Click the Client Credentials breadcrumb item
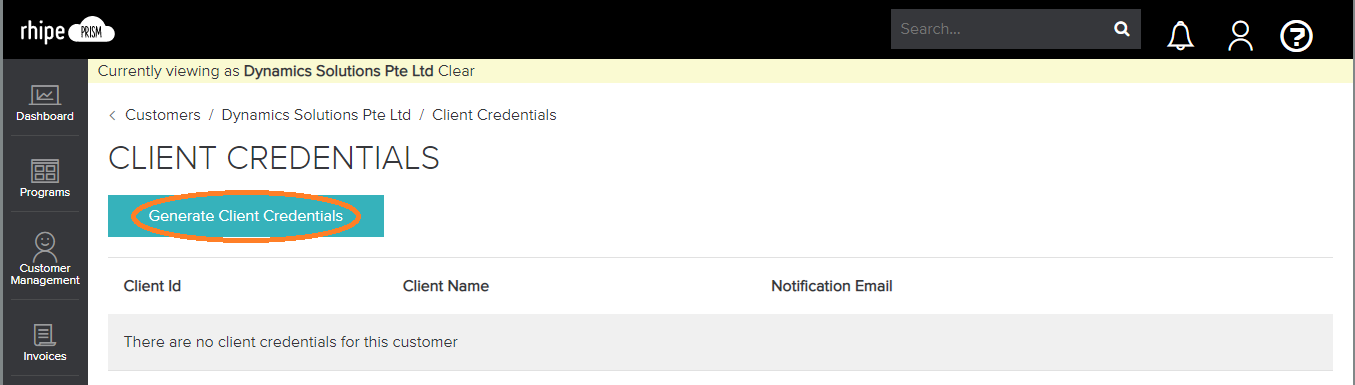The image size is (1355, 385). 494,115
